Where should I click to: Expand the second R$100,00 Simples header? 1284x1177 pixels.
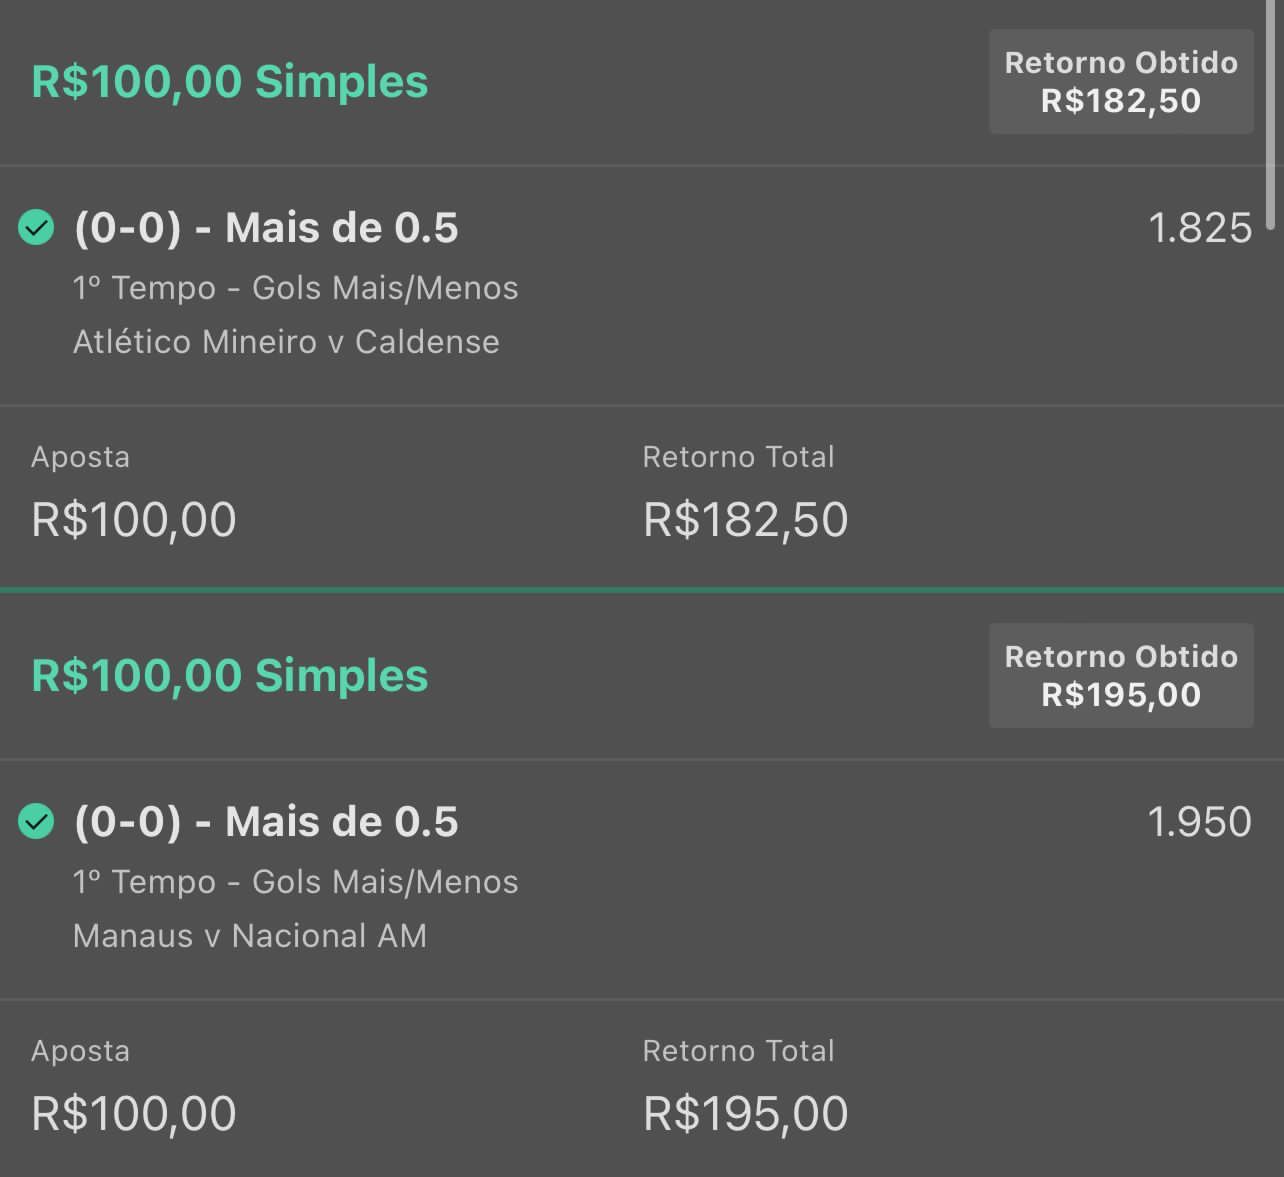230,676
